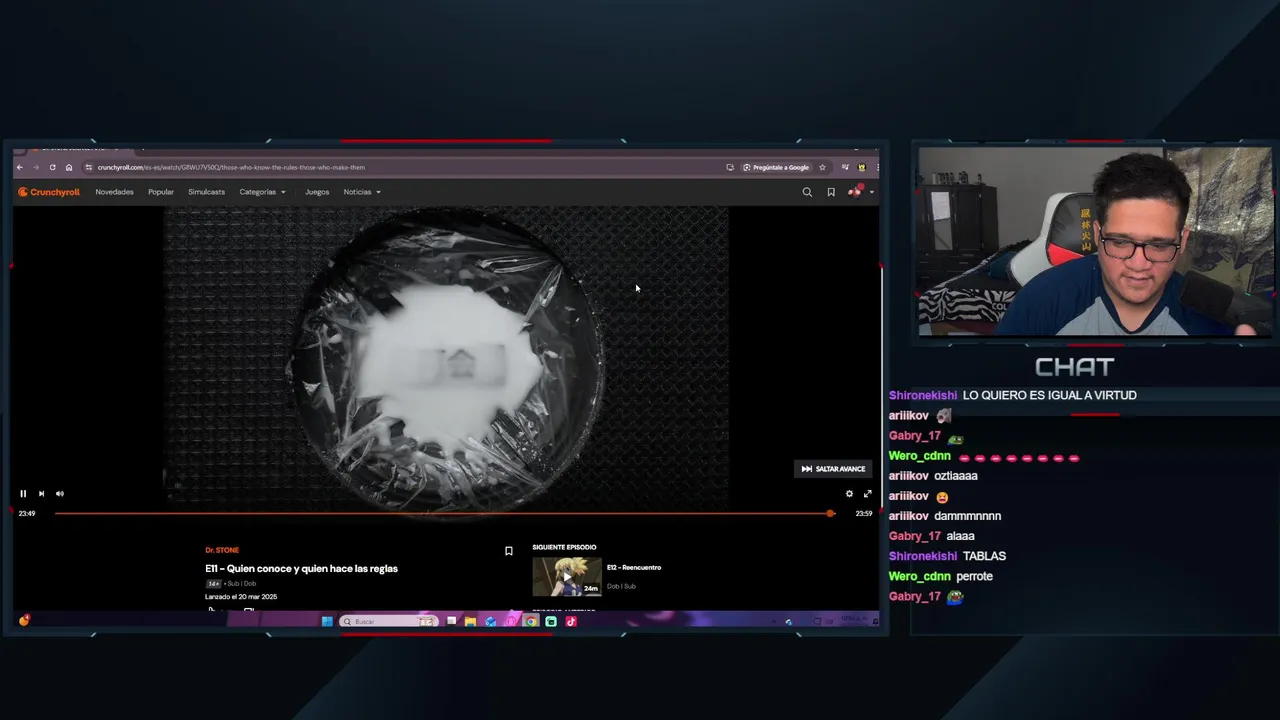Open Crunchyroll search magnifier
This screenshot has height=720, width=1280.
pos(807,192)
